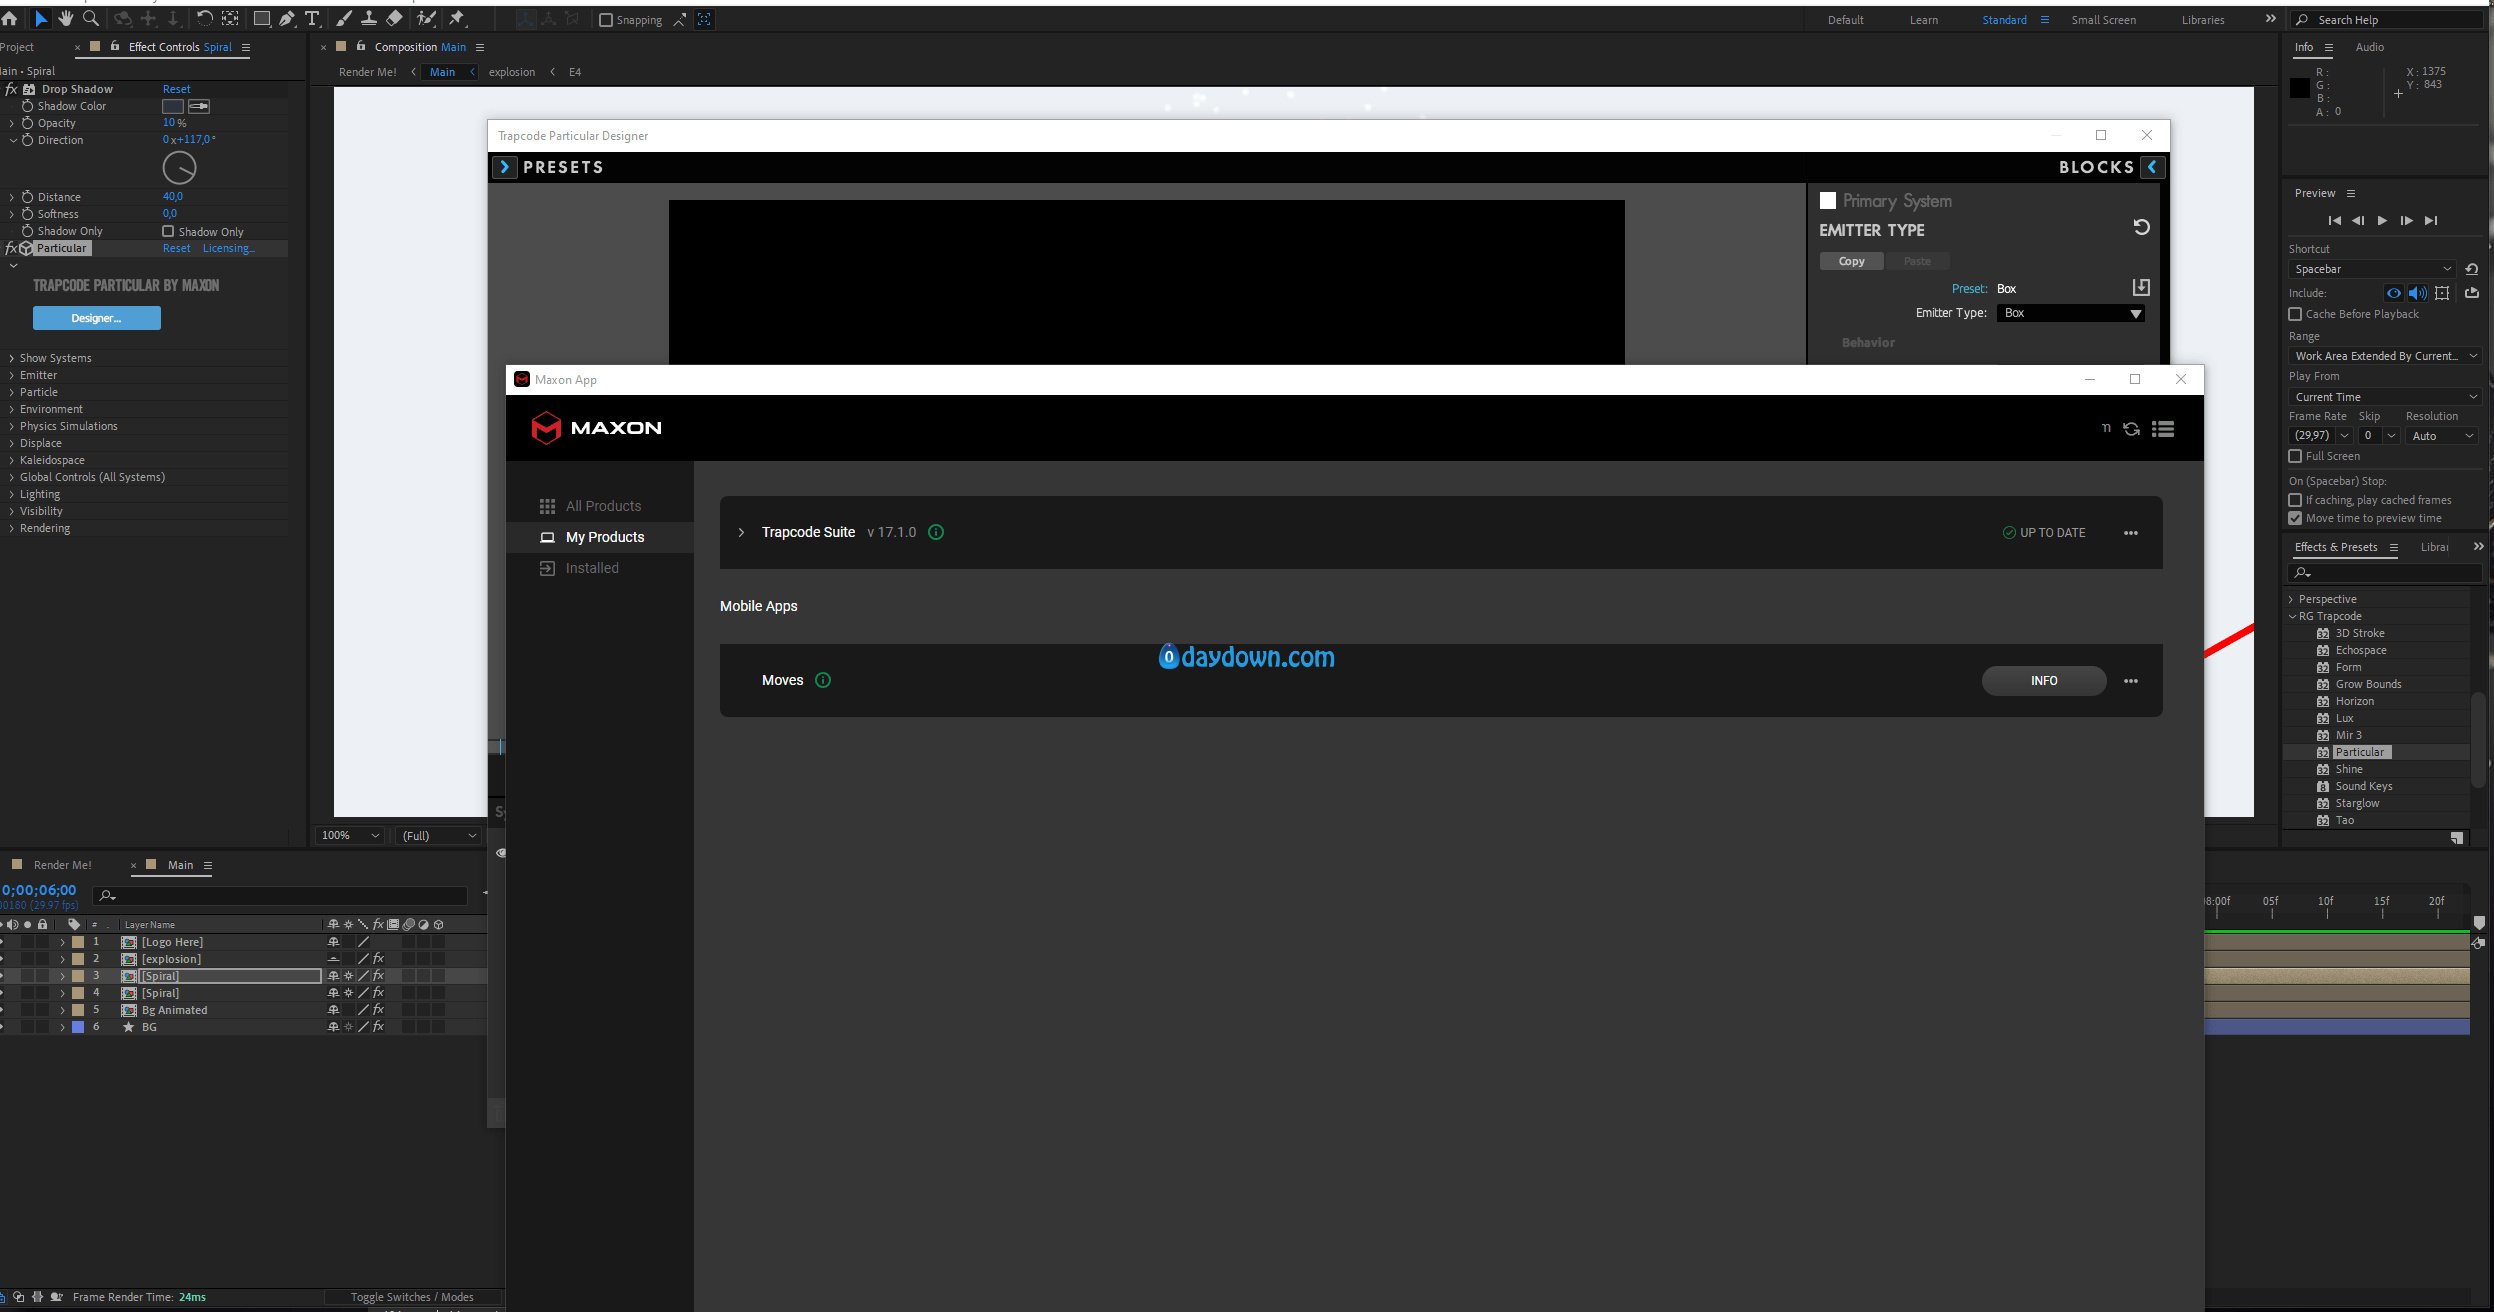Click the Licensing... link for Particular

pyautogui.click(x=228, y=248)
